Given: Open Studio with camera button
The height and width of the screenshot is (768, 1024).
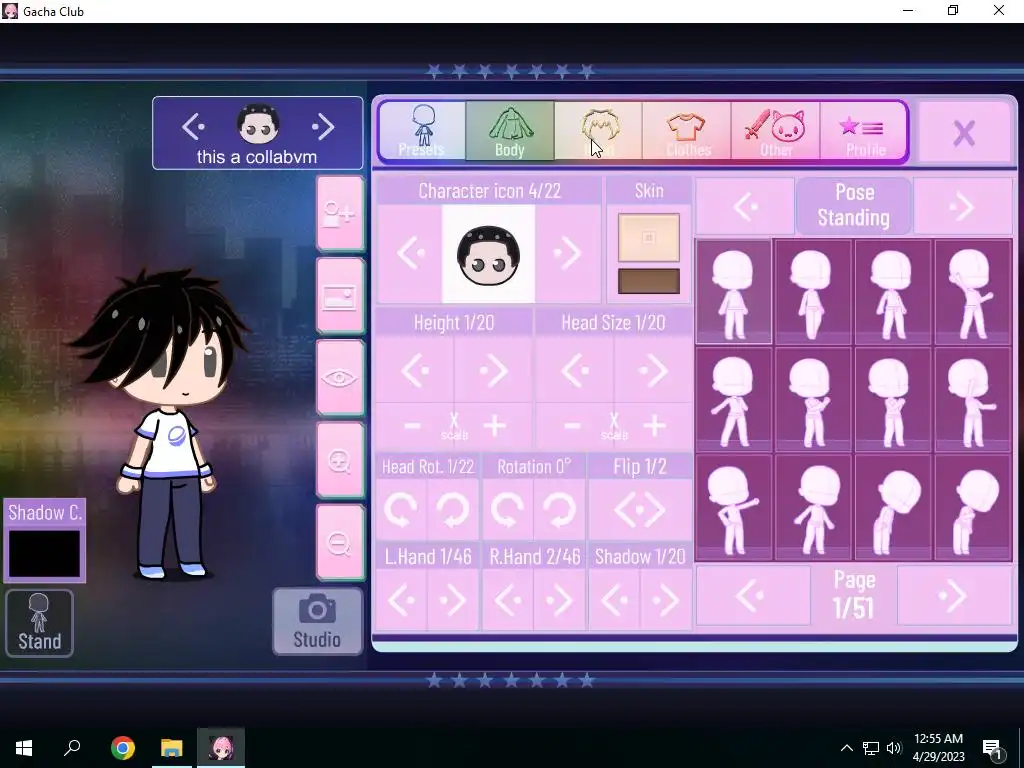Looking at the screenshot, I should [317, 621].
